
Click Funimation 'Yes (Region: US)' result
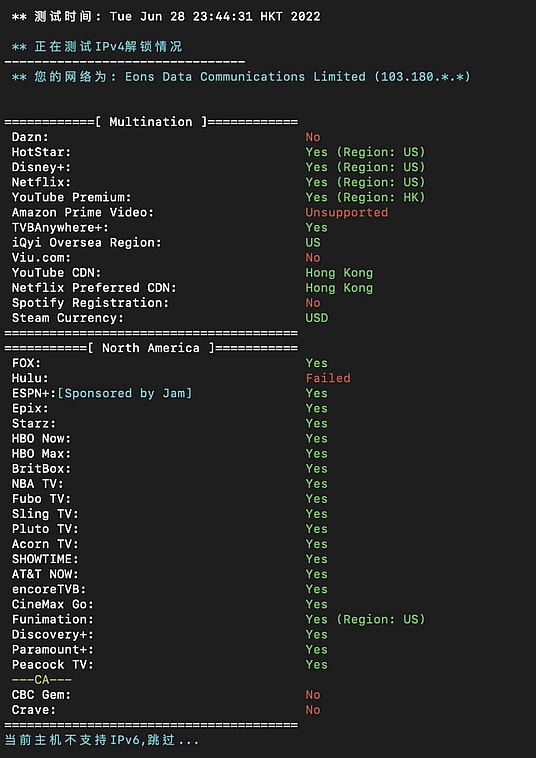pos(365,620)
